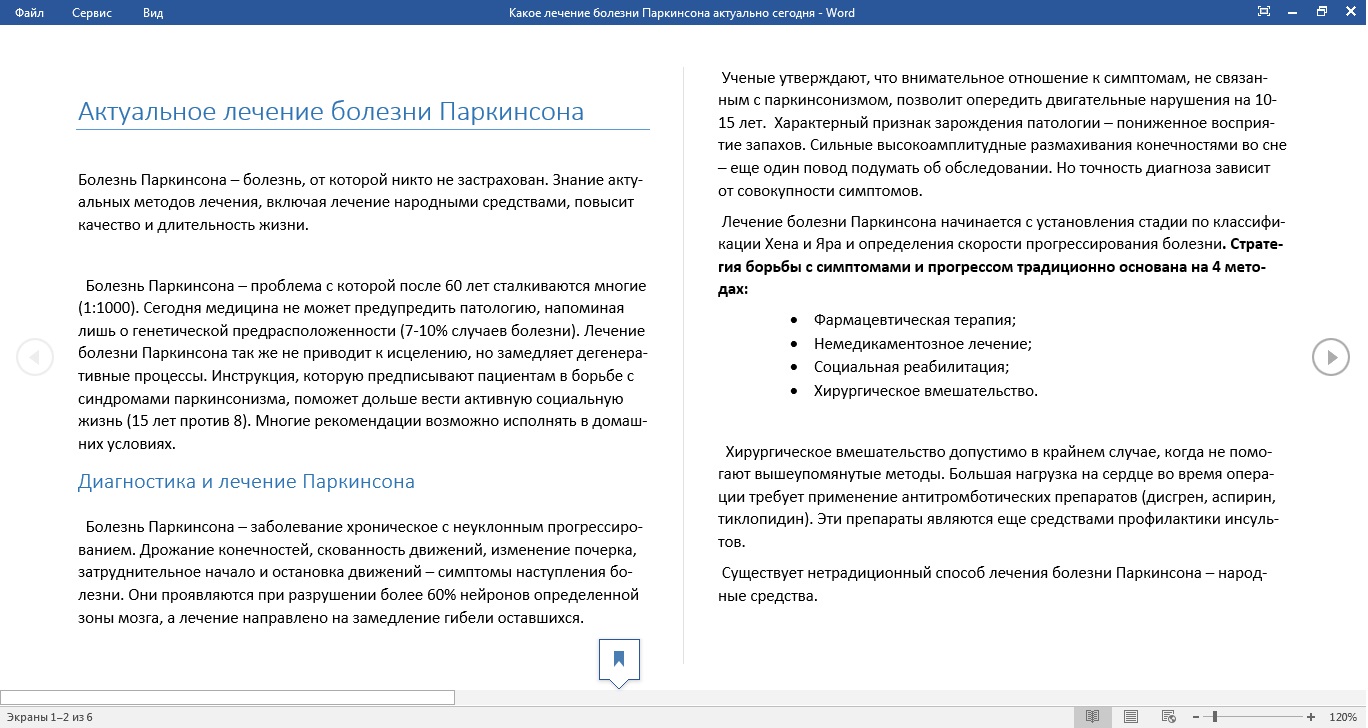Screen dimensions: 1368x728
Task: Click the horizontal scrollbar thumb at bottom
Action: [x=228, y=698]
